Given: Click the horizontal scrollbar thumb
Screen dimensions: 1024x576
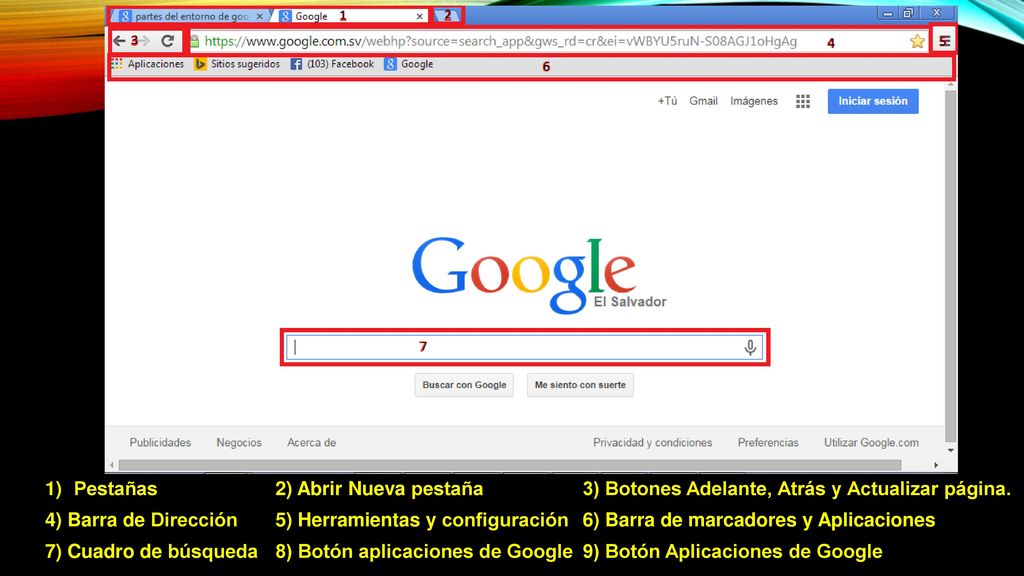Looking at the screenshot, I should 510,465.
